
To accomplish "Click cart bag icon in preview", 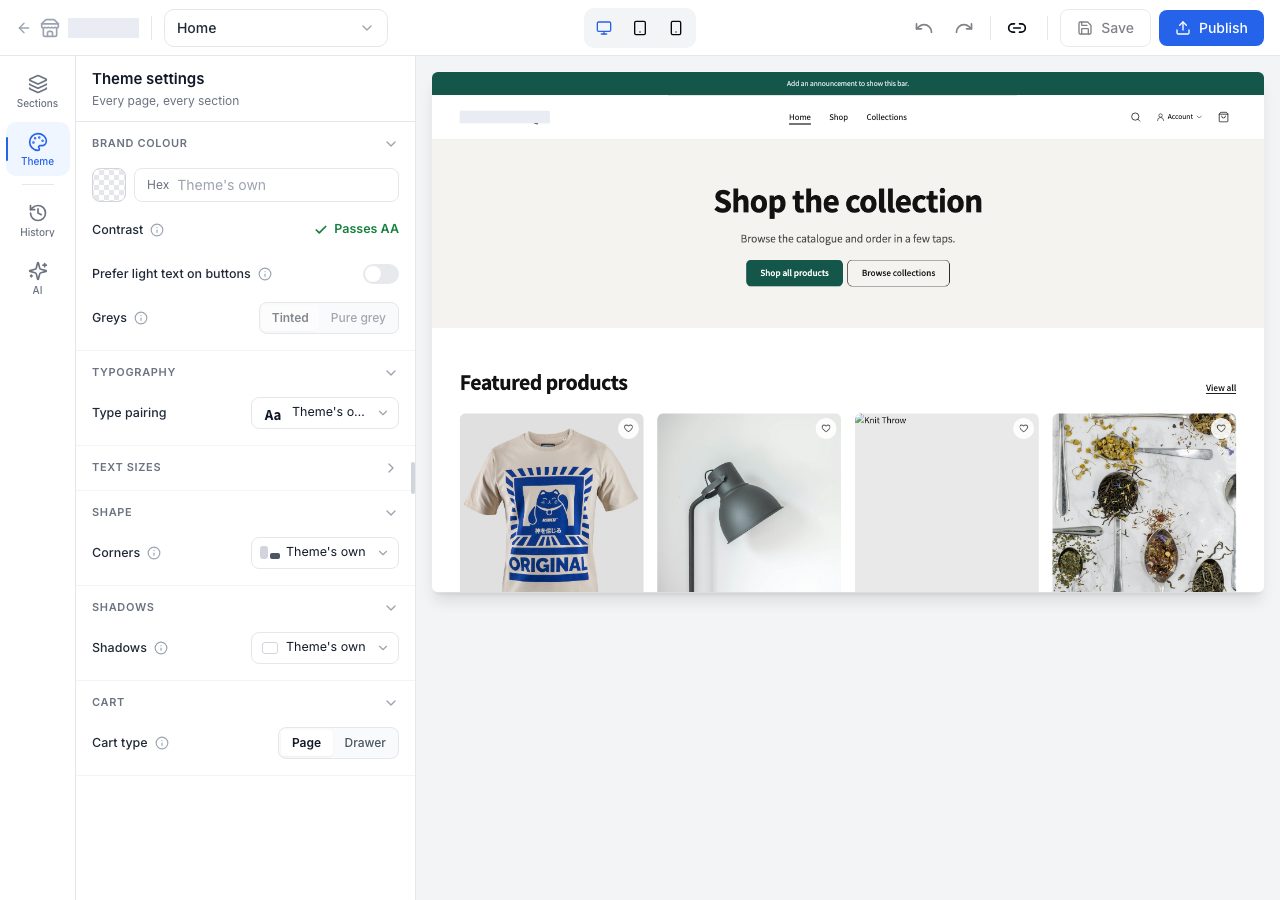I will 1223,117.
